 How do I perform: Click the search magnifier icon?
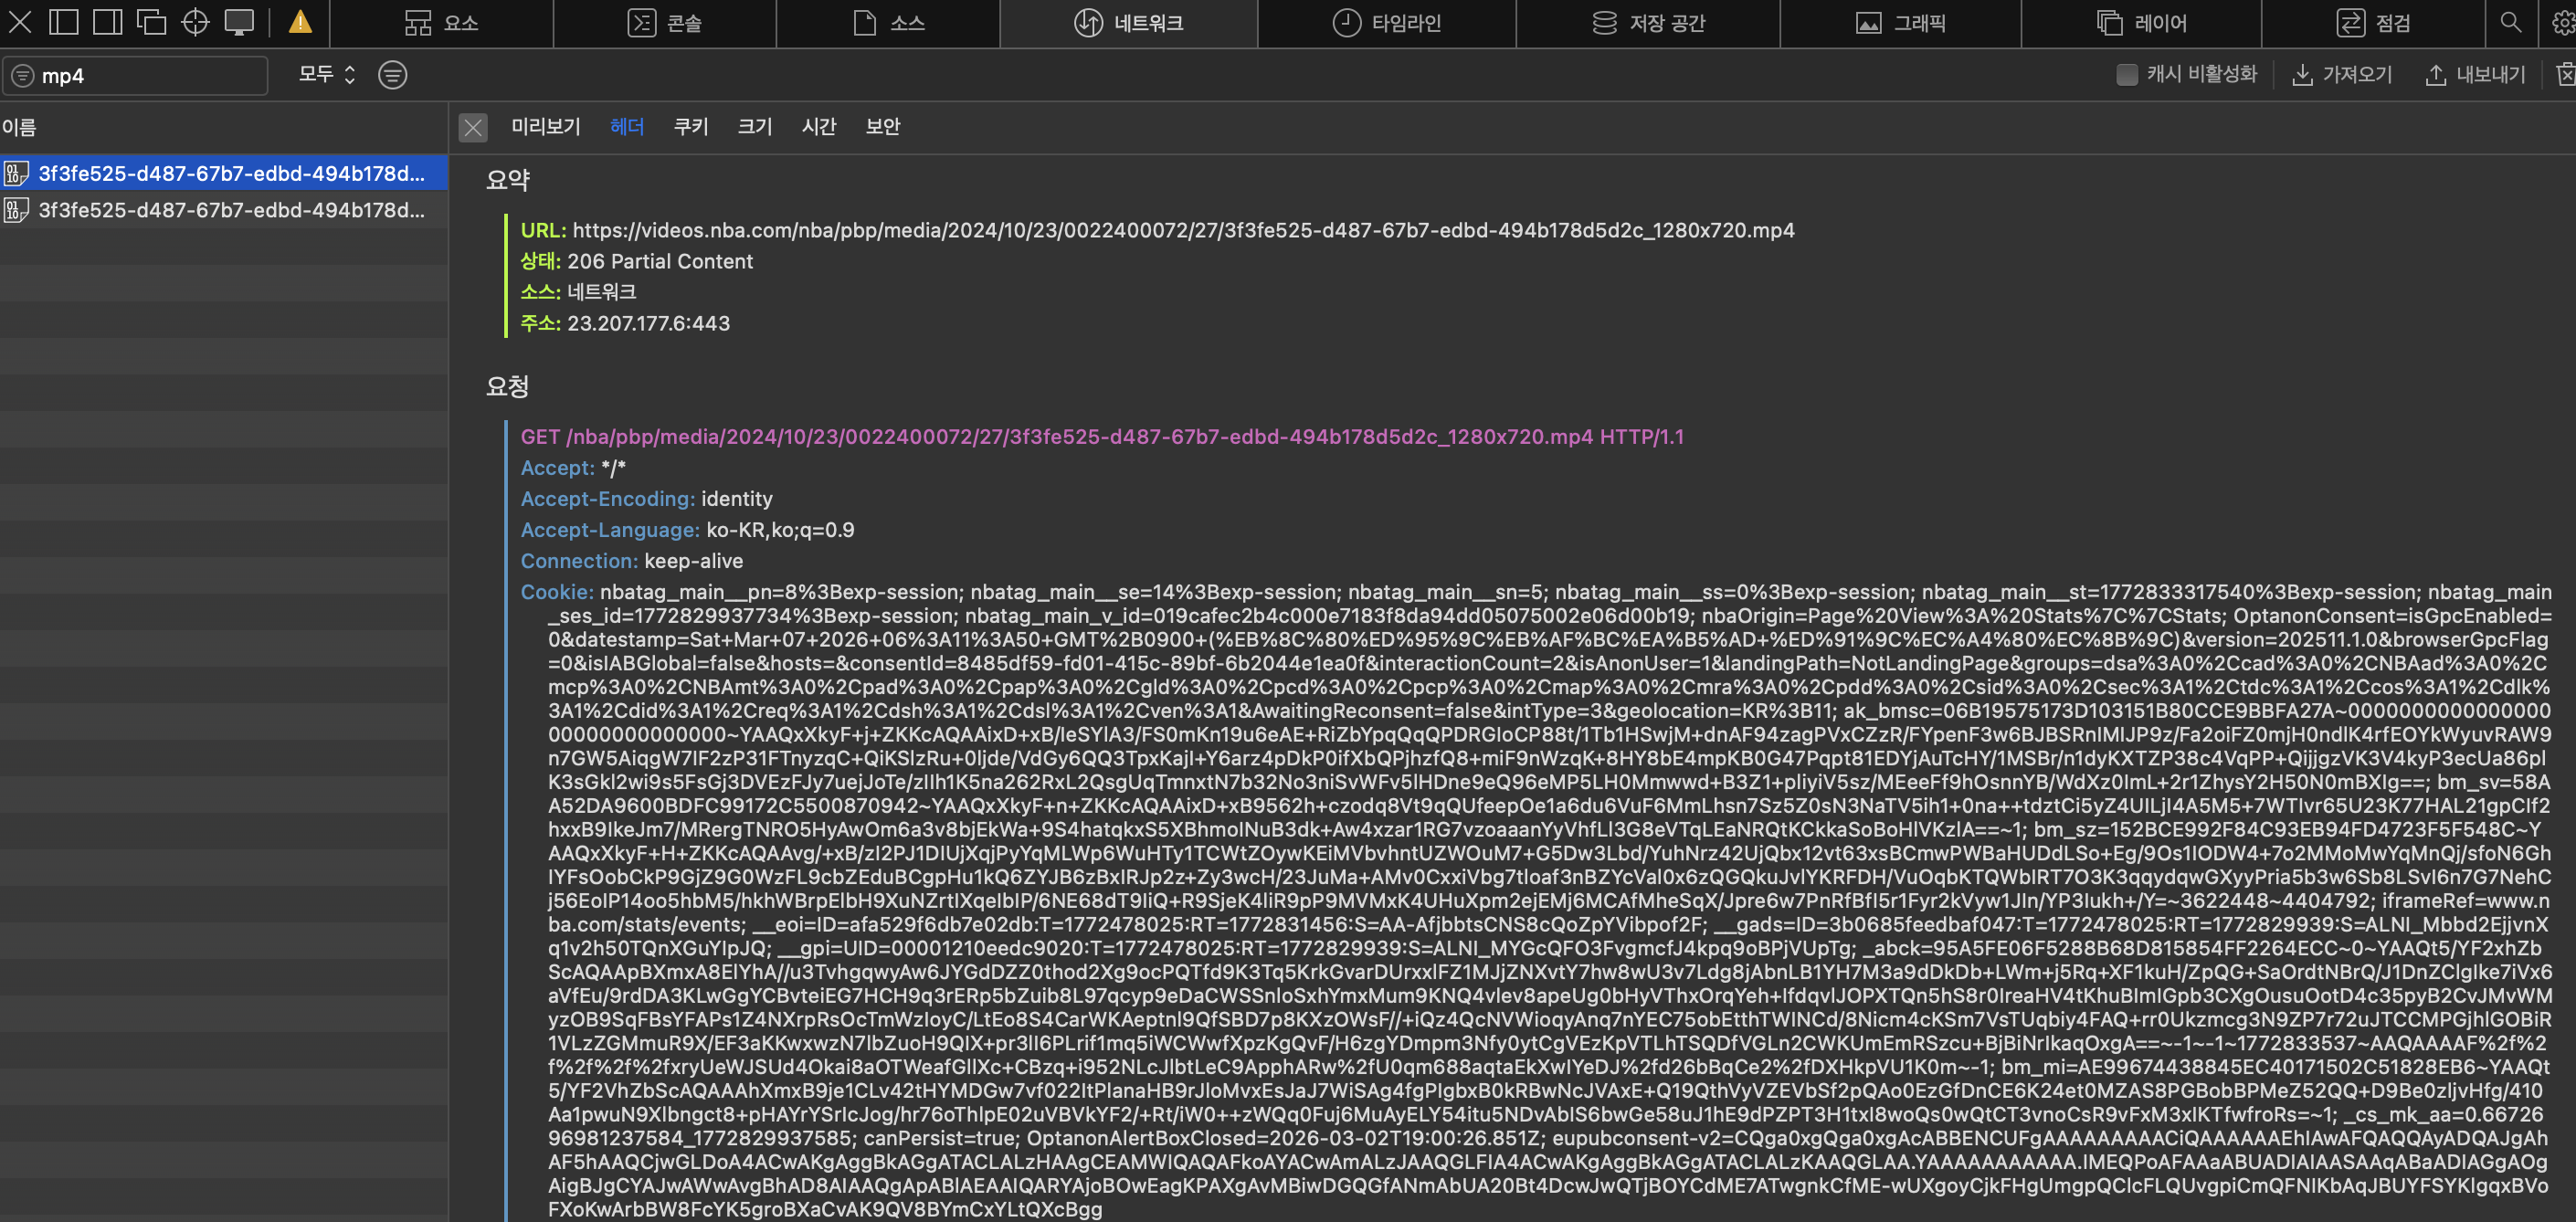click(x=2510, y=22)
